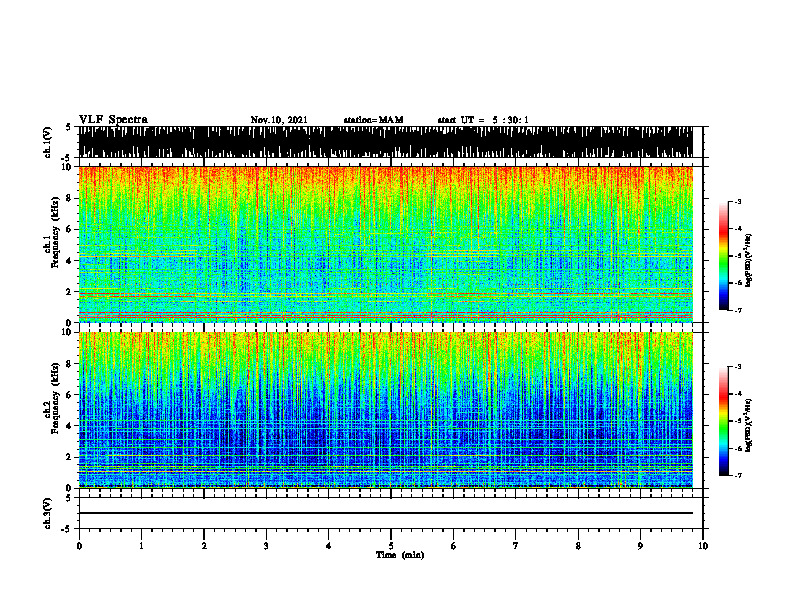792x612 pixels.
Task: Select the date text "Nov.10, 2021"
Action: [279, 120]
